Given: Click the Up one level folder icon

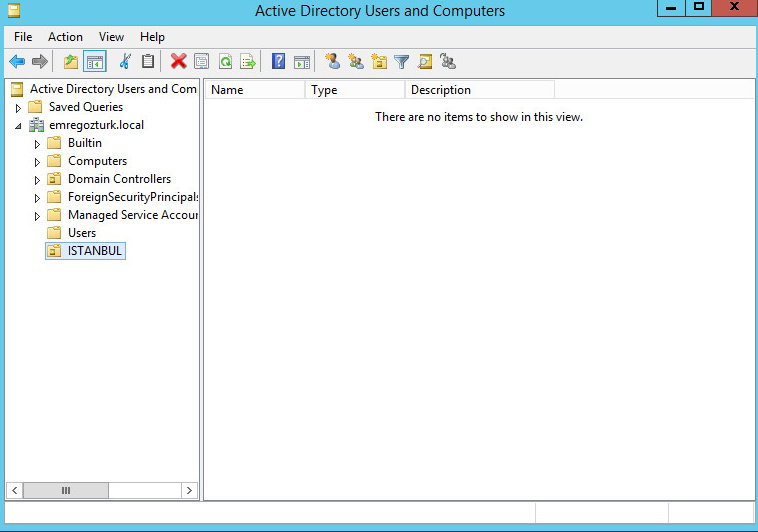Looking at the screenshot, I should (71, 62).
